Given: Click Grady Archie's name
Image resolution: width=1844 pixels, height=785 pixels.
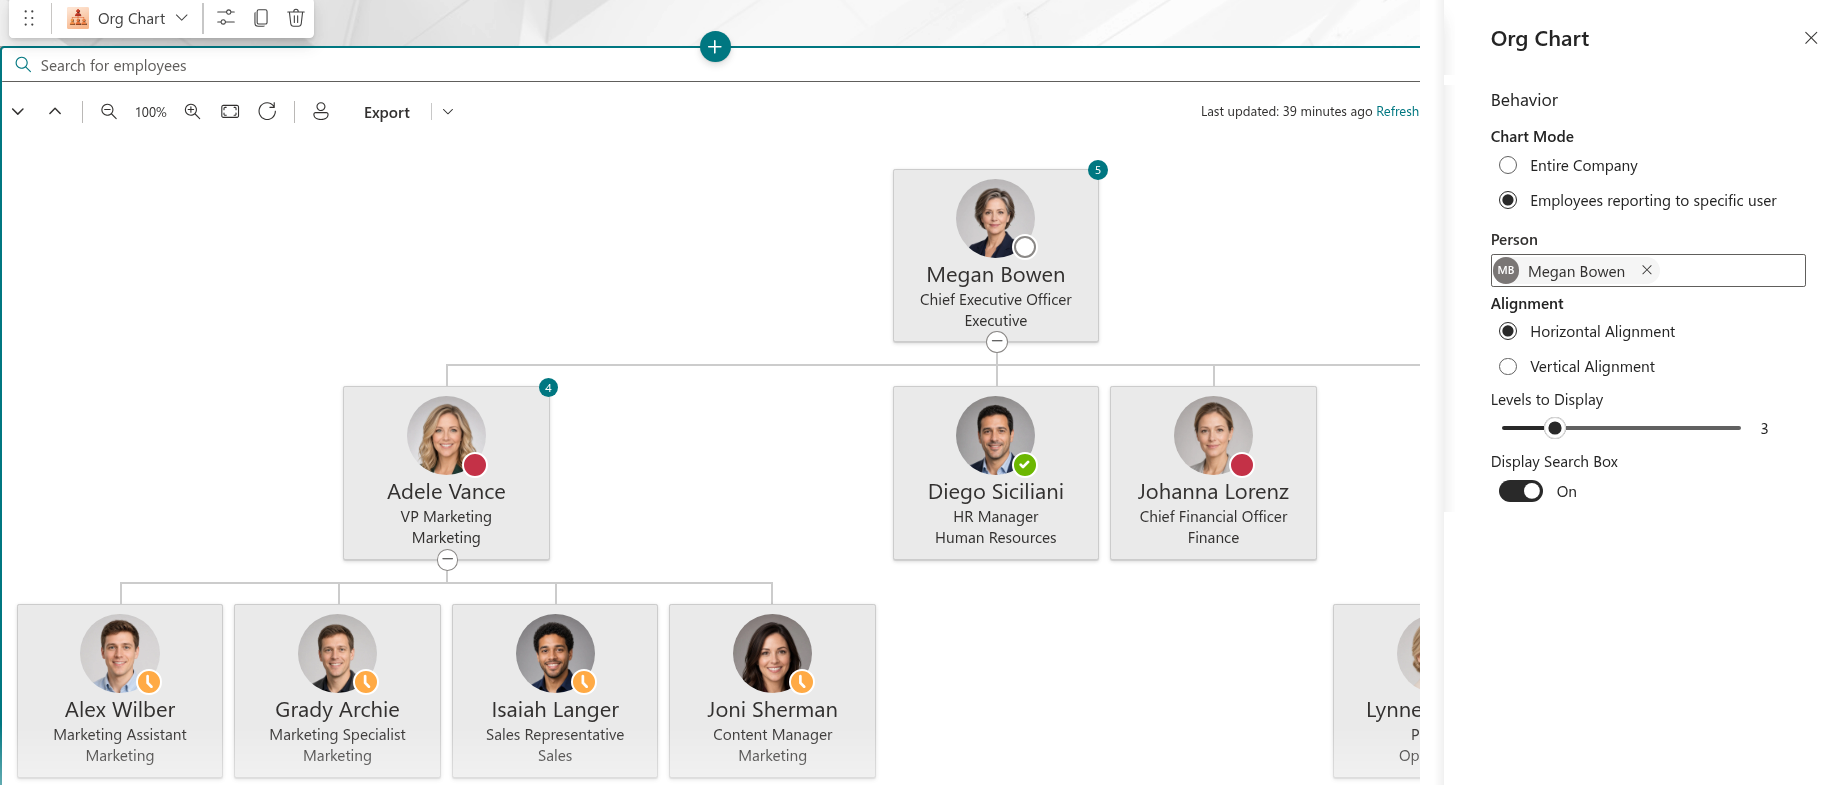Looking at the screenshot, I should click(337, 709).
